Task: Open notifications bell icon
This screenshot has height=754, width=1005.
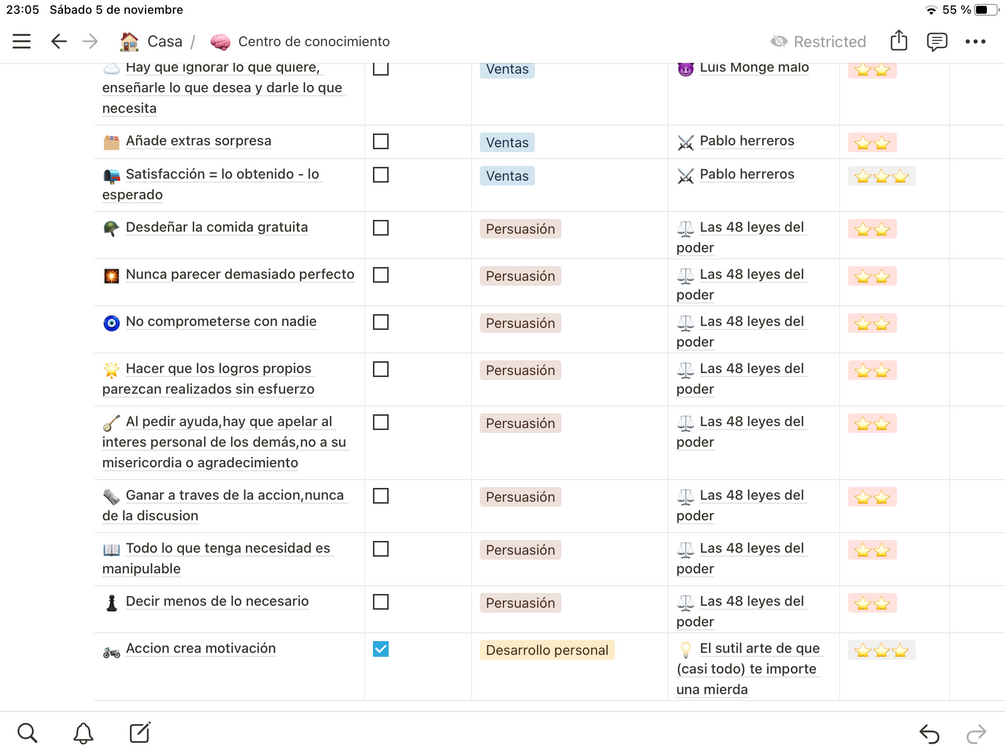Action: tap(84, 733)
